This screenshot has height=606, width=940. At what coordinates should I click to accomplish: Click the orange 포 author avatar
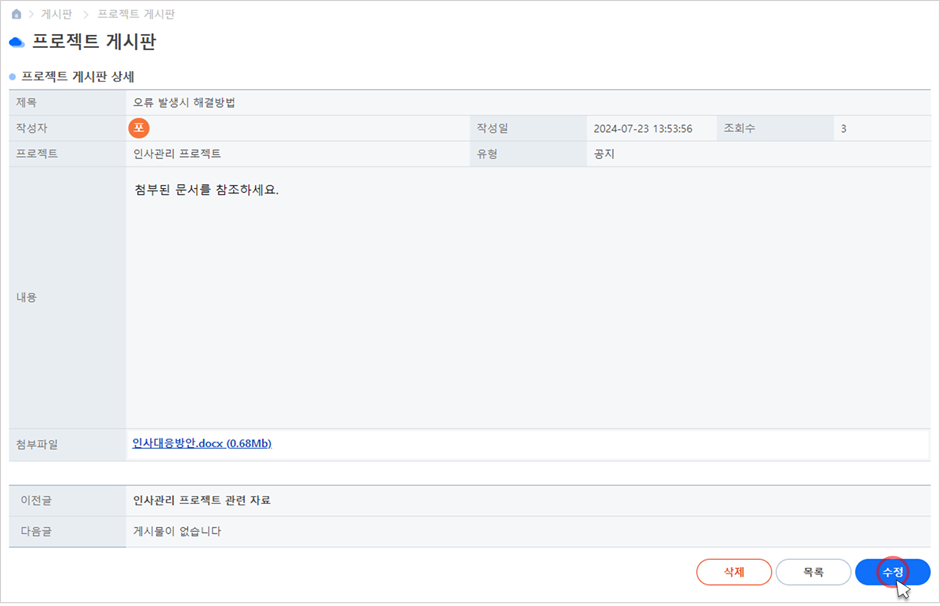tap(139, 128)
